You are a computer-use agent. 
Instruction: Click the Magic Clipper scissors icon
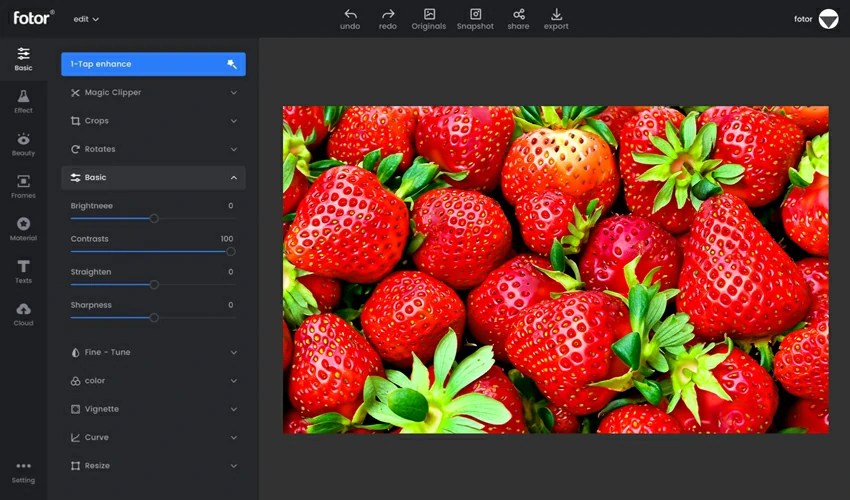75,93
